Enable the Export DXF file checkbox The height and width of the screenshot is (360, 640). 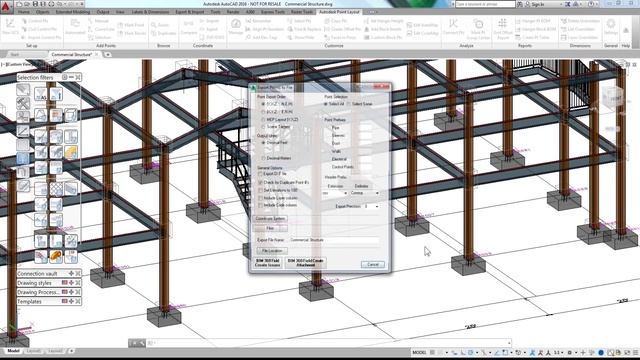pyautogui.click(x=260, y=174)
